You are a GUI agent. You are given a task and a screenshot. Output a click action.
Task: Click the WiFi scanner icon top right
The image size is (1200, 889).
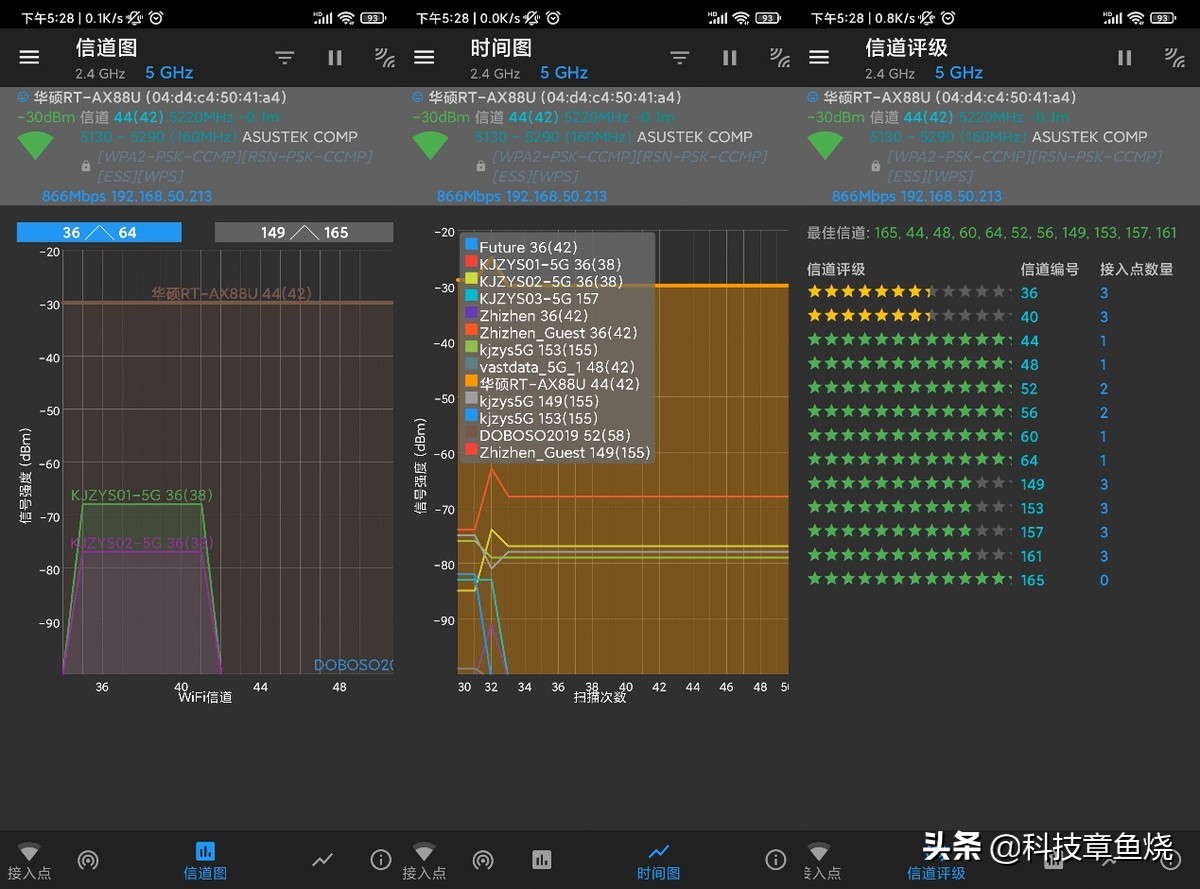pyautogui.click(x=385, y=57)
